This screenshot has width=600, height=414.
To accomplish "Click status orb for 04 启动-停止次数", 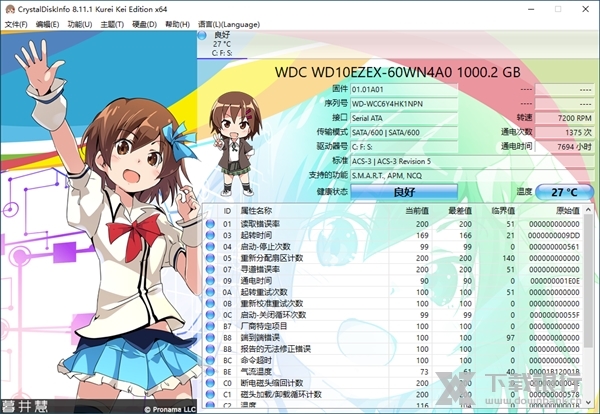I will 210,247.
